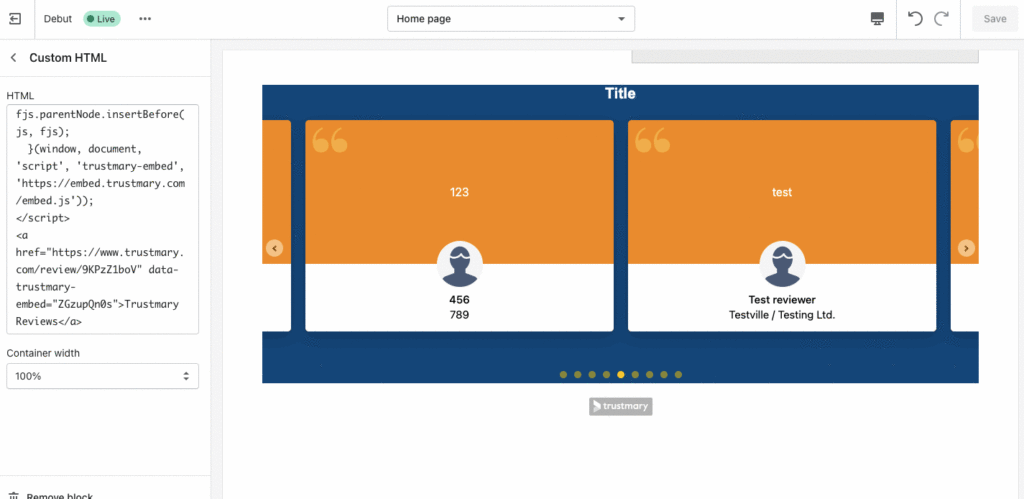
Task: Select the first carousel pagination dot
Action: tap(563, 374)
